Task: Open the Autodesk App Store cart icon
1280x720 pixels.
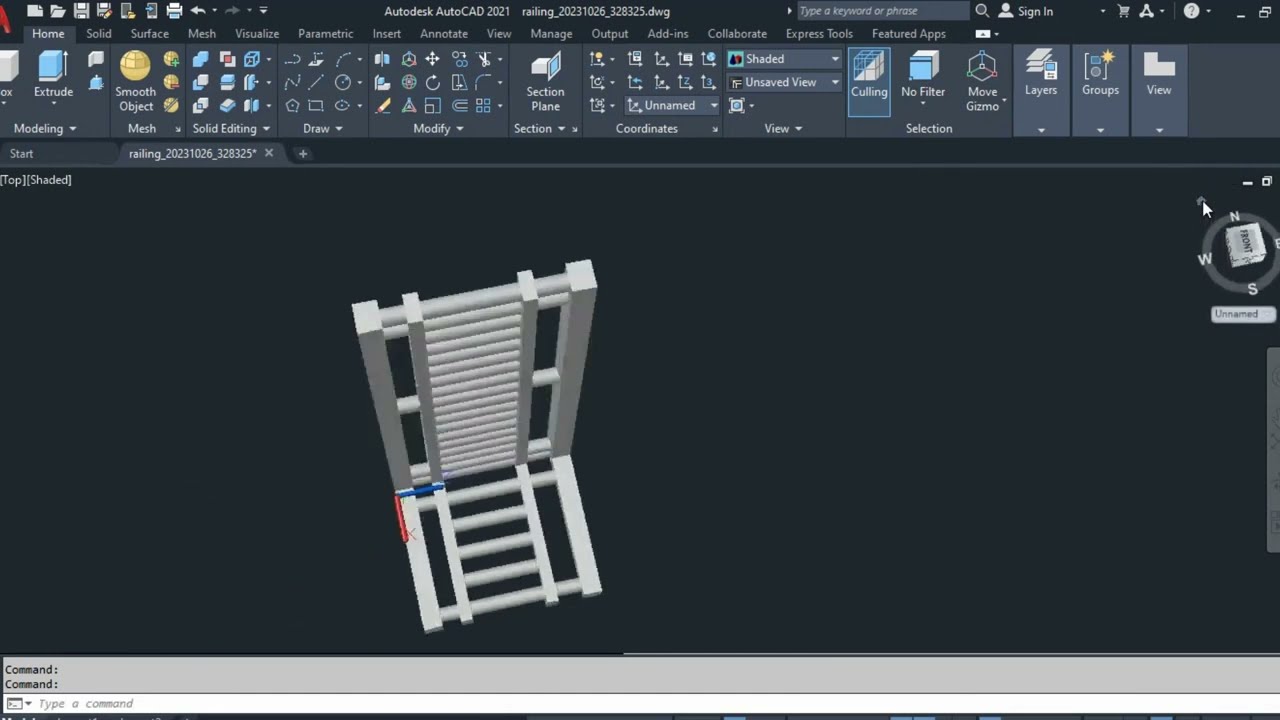Action: [1123, 11]
